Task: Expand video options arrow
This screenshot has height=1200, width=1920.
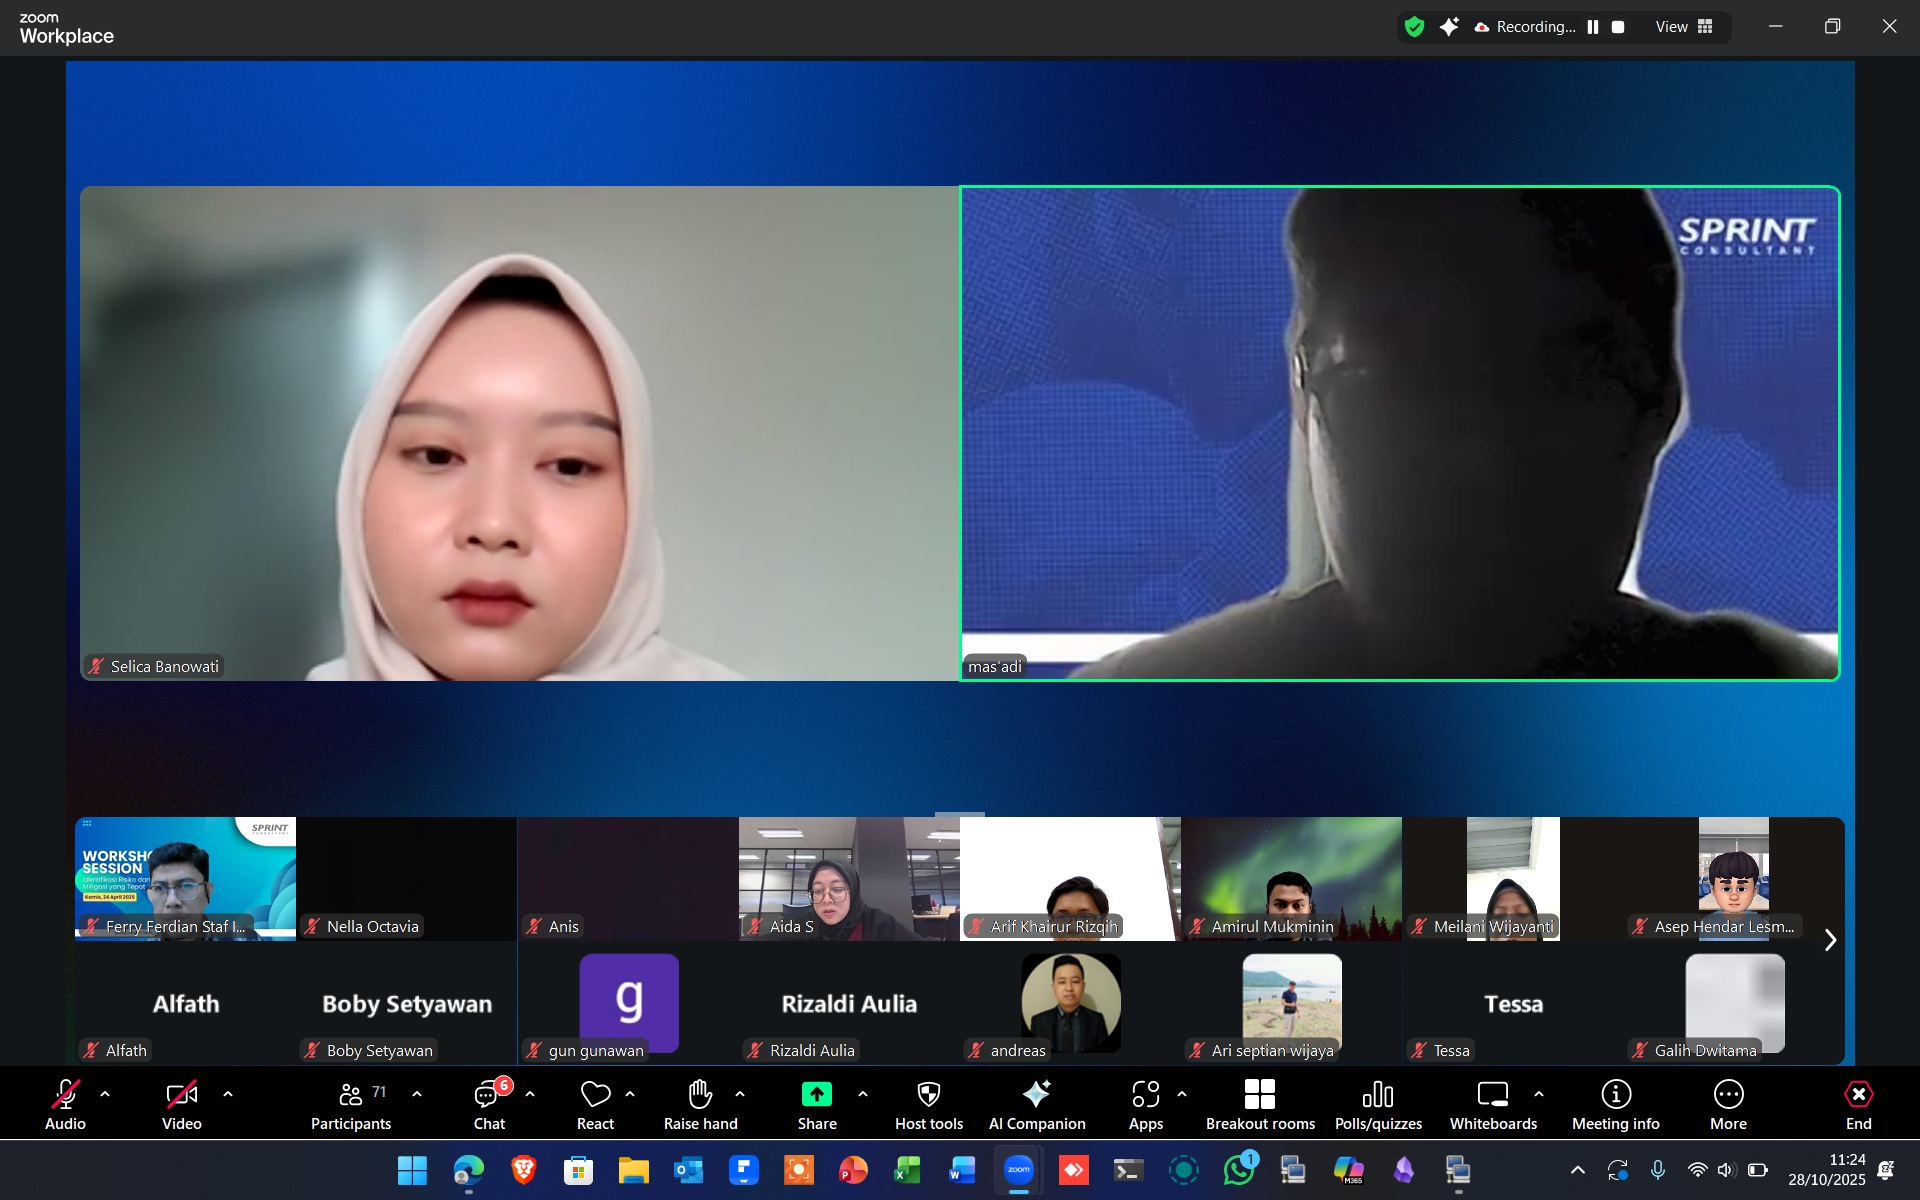Action: point(228,1094)
